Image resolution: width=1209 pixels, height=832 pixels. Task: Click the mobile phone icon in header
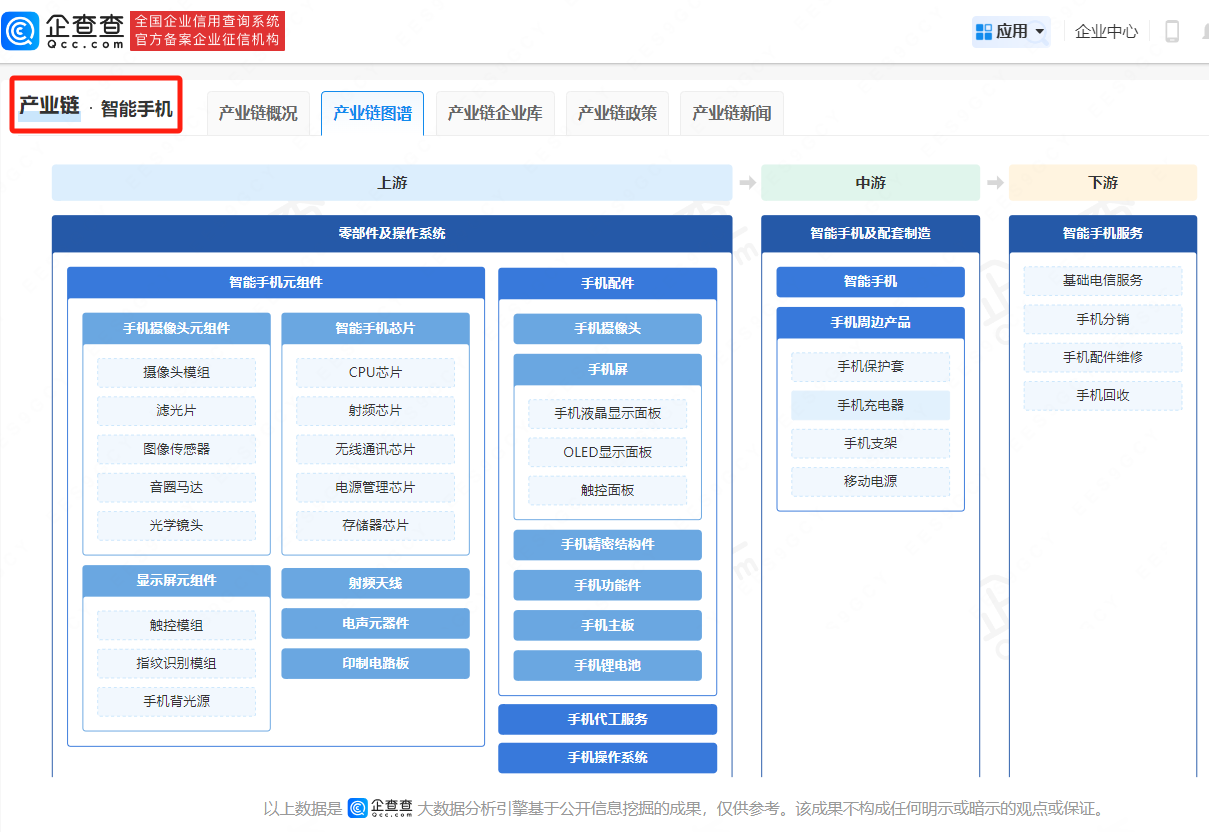[x=1172, y=32]
